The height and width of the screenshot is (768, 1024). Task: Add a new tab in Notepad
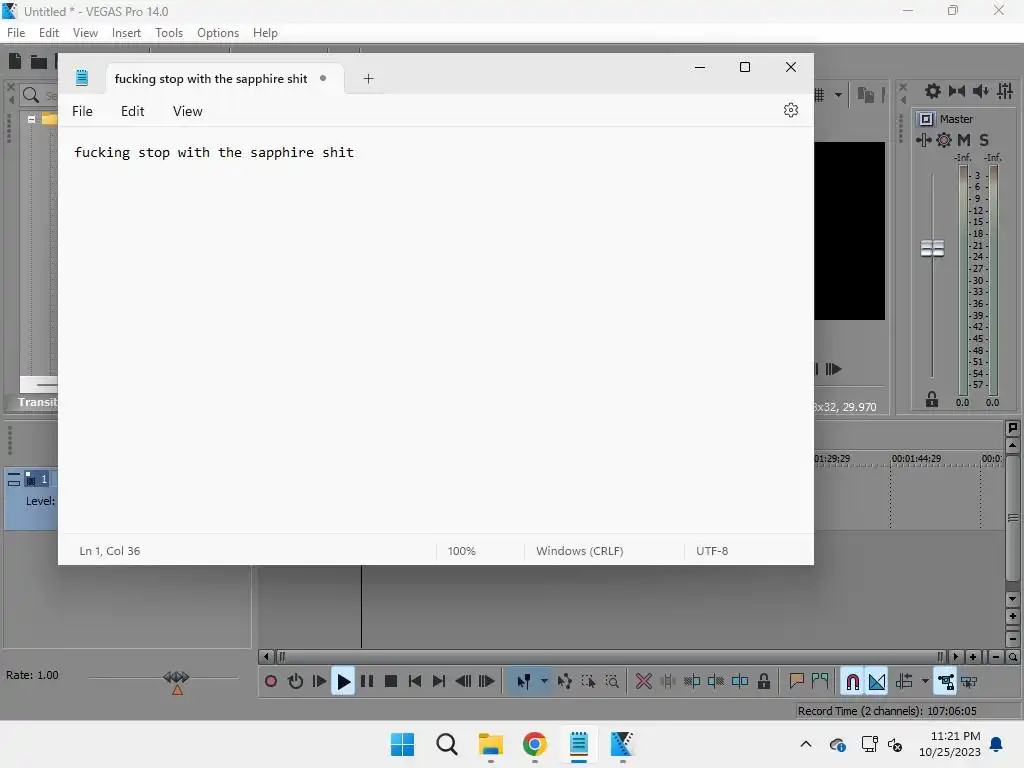click(x=368, y=78)
